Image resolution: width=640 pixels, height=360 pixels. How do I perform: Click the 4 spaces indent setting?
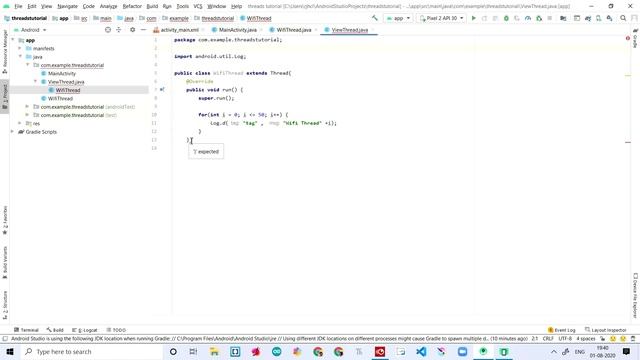click(586, 339)
